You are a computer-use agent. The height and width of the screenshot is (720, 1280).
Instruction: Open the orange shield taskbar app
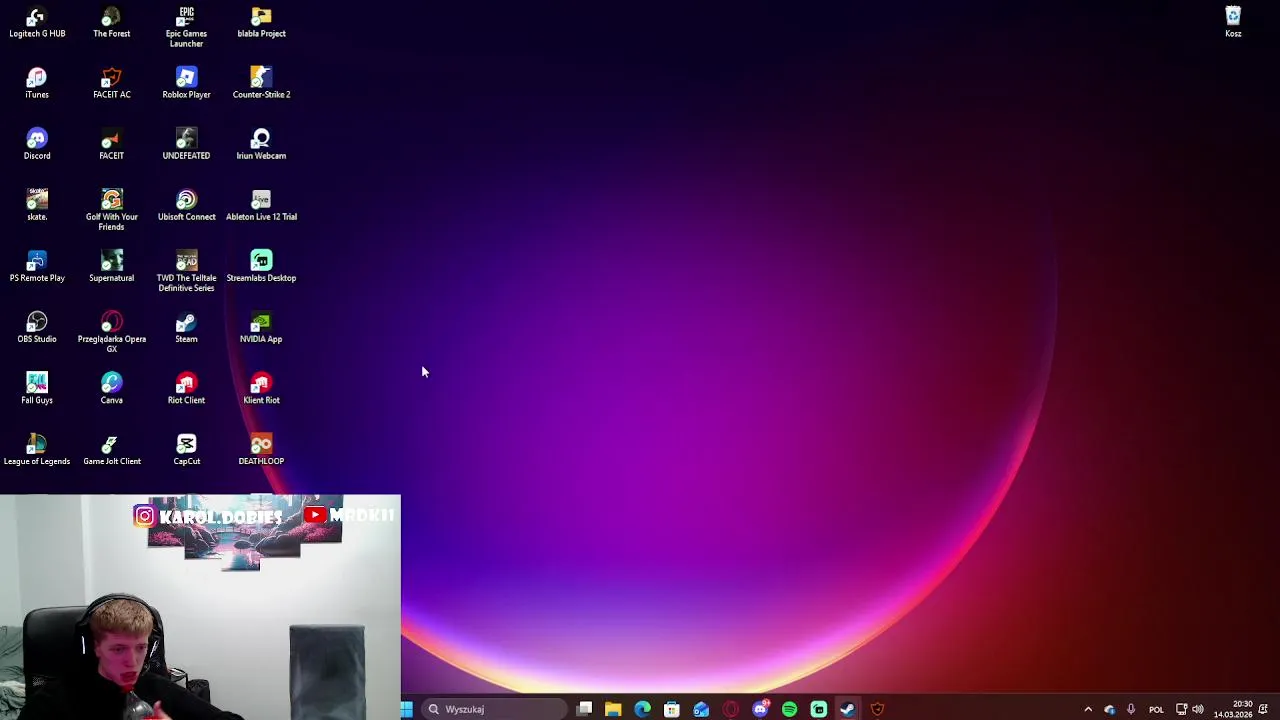tap(877, 709)
